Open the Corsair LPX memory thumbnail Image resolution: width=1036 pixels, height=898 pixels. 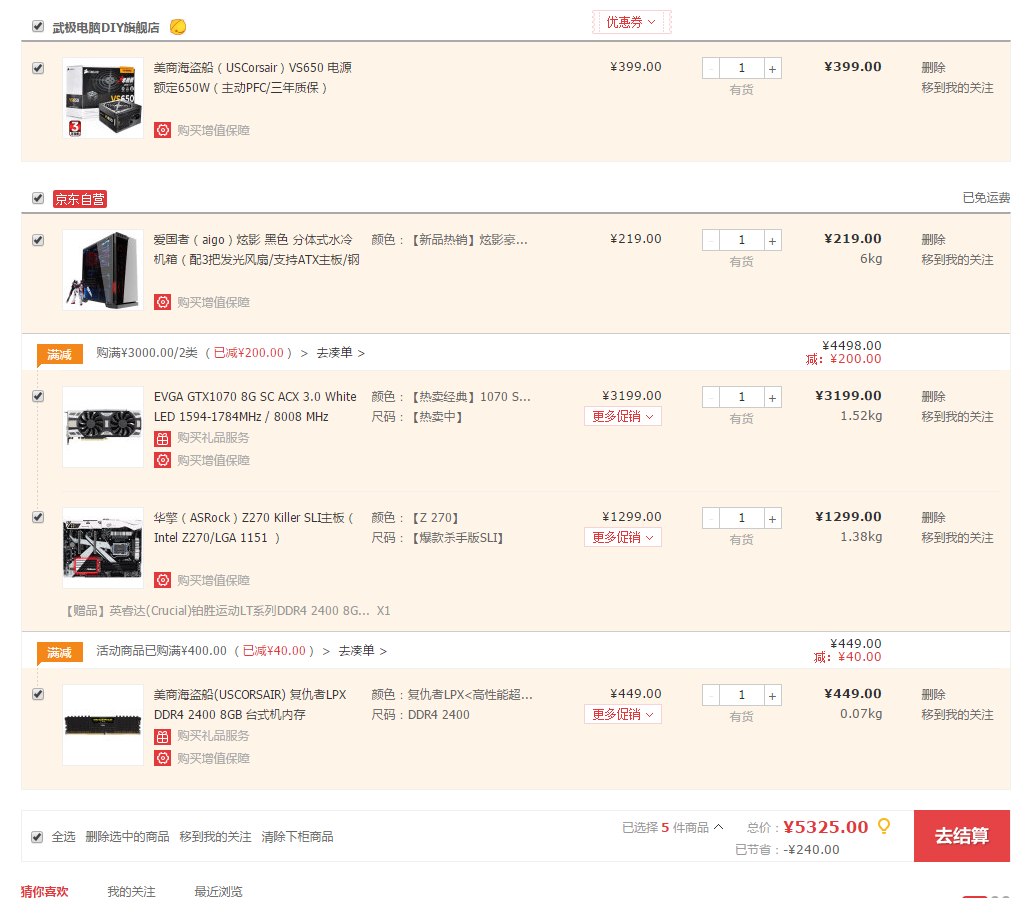(103, 725)
